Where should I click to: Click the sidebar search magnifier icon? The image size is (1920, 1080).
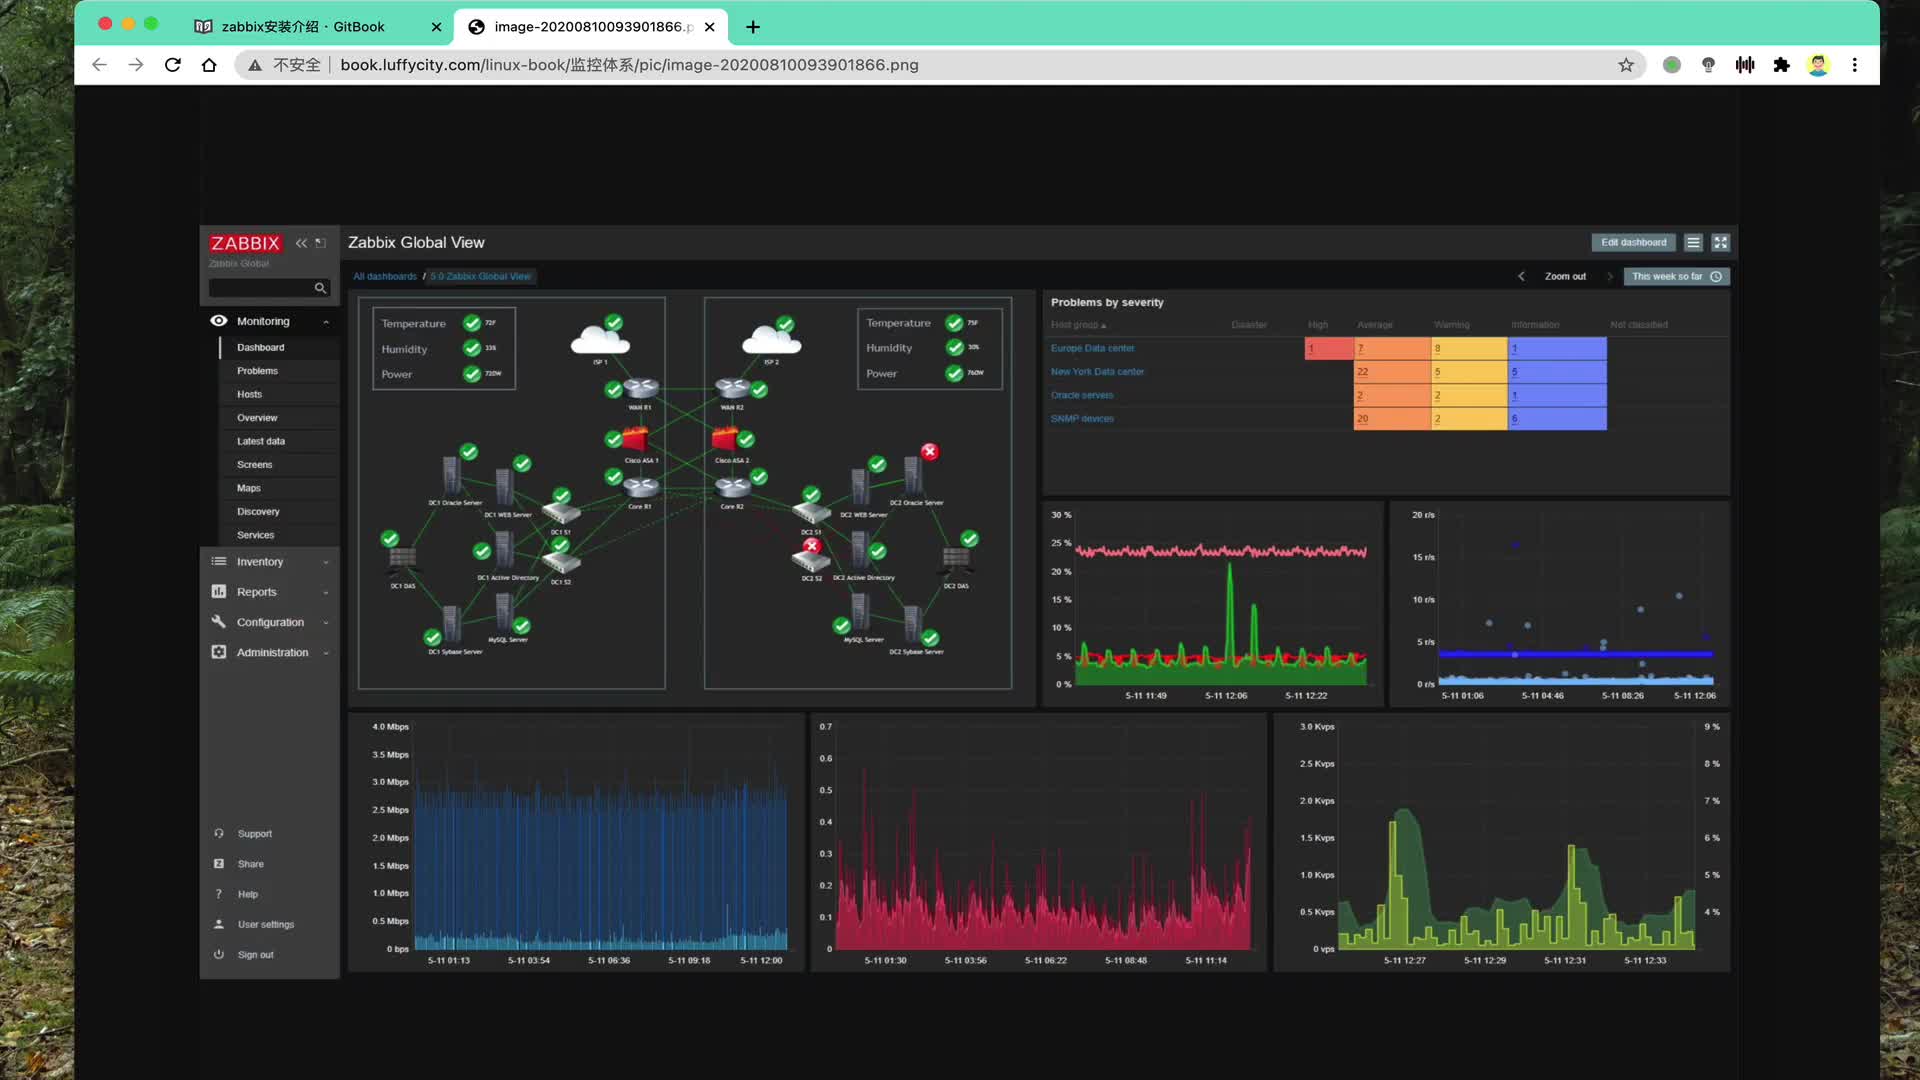[x=320, y=288]
